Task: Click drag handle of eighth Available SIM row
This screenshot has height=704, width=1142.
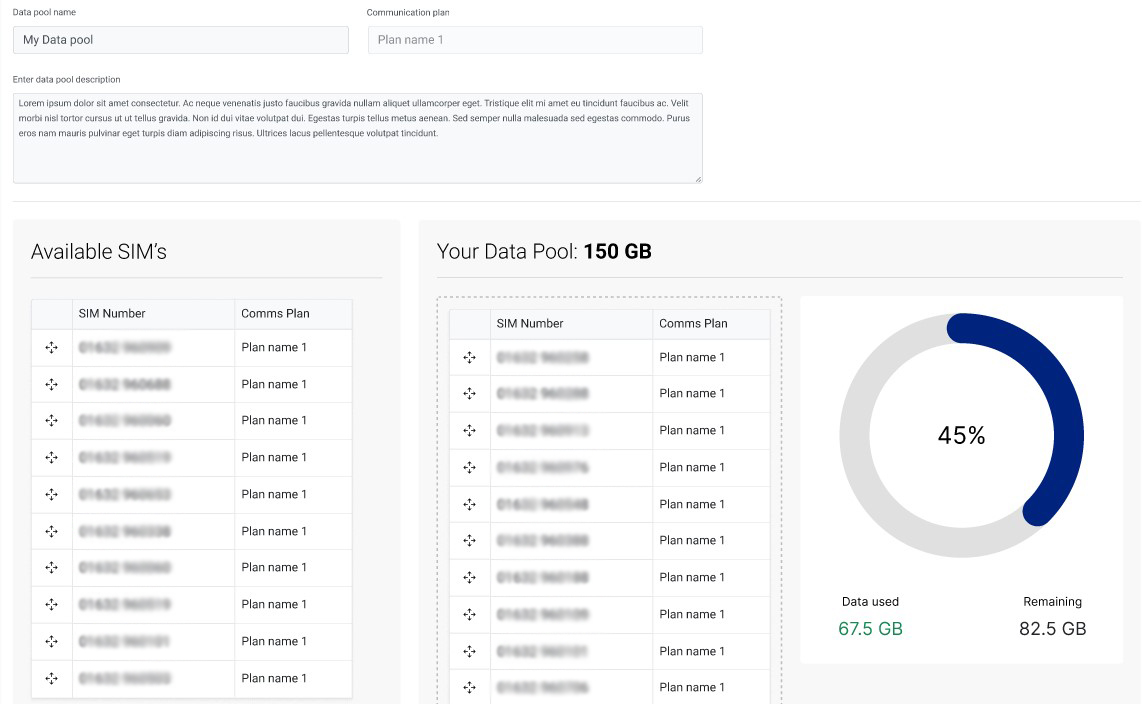Action: tap(52, 604)
